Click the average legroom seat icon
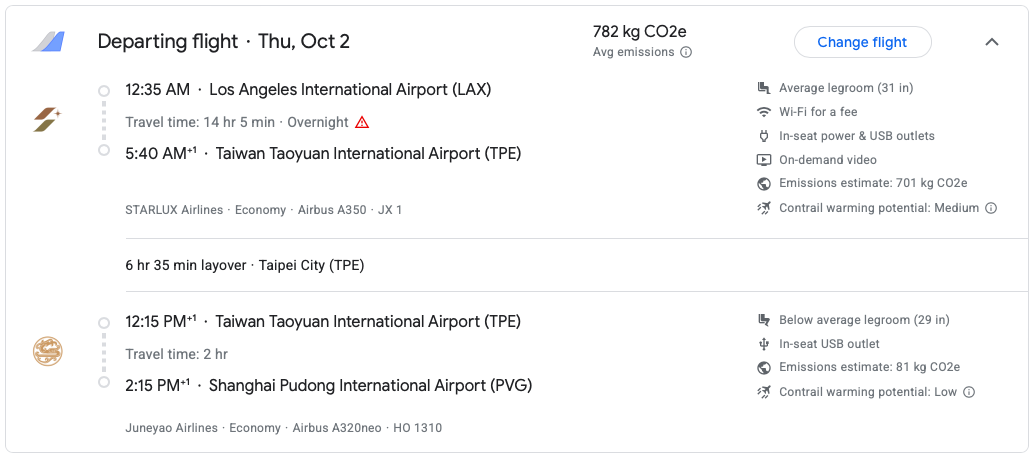The width and height of the screenshot is (1034, 456). coord(764,88)
